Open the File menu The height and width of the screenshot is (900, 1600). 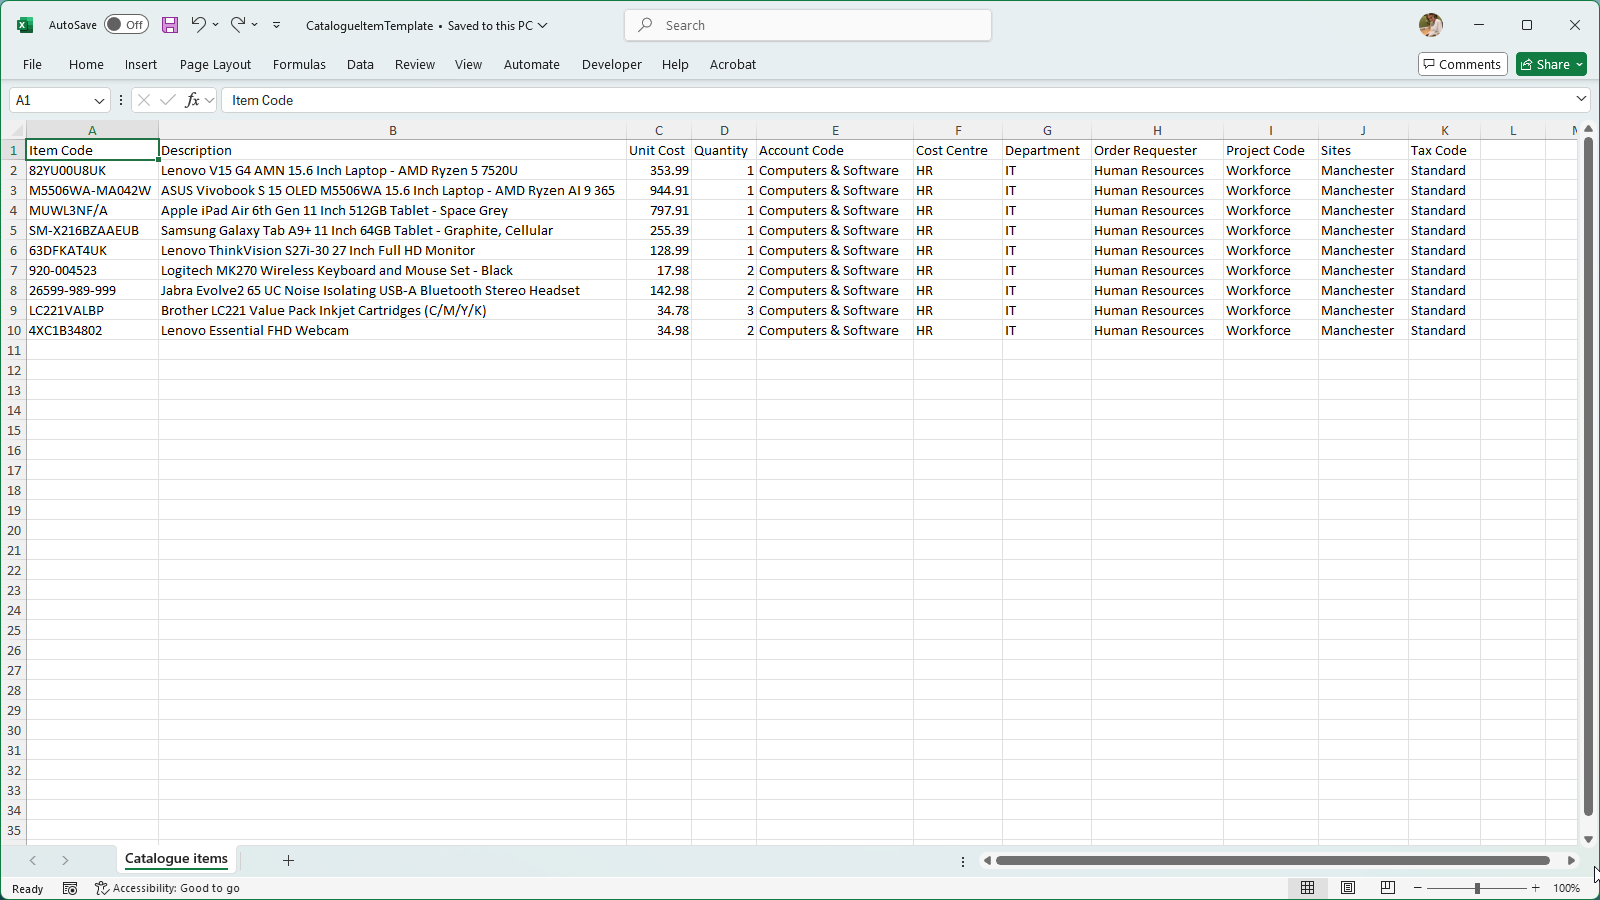point(32,64)
